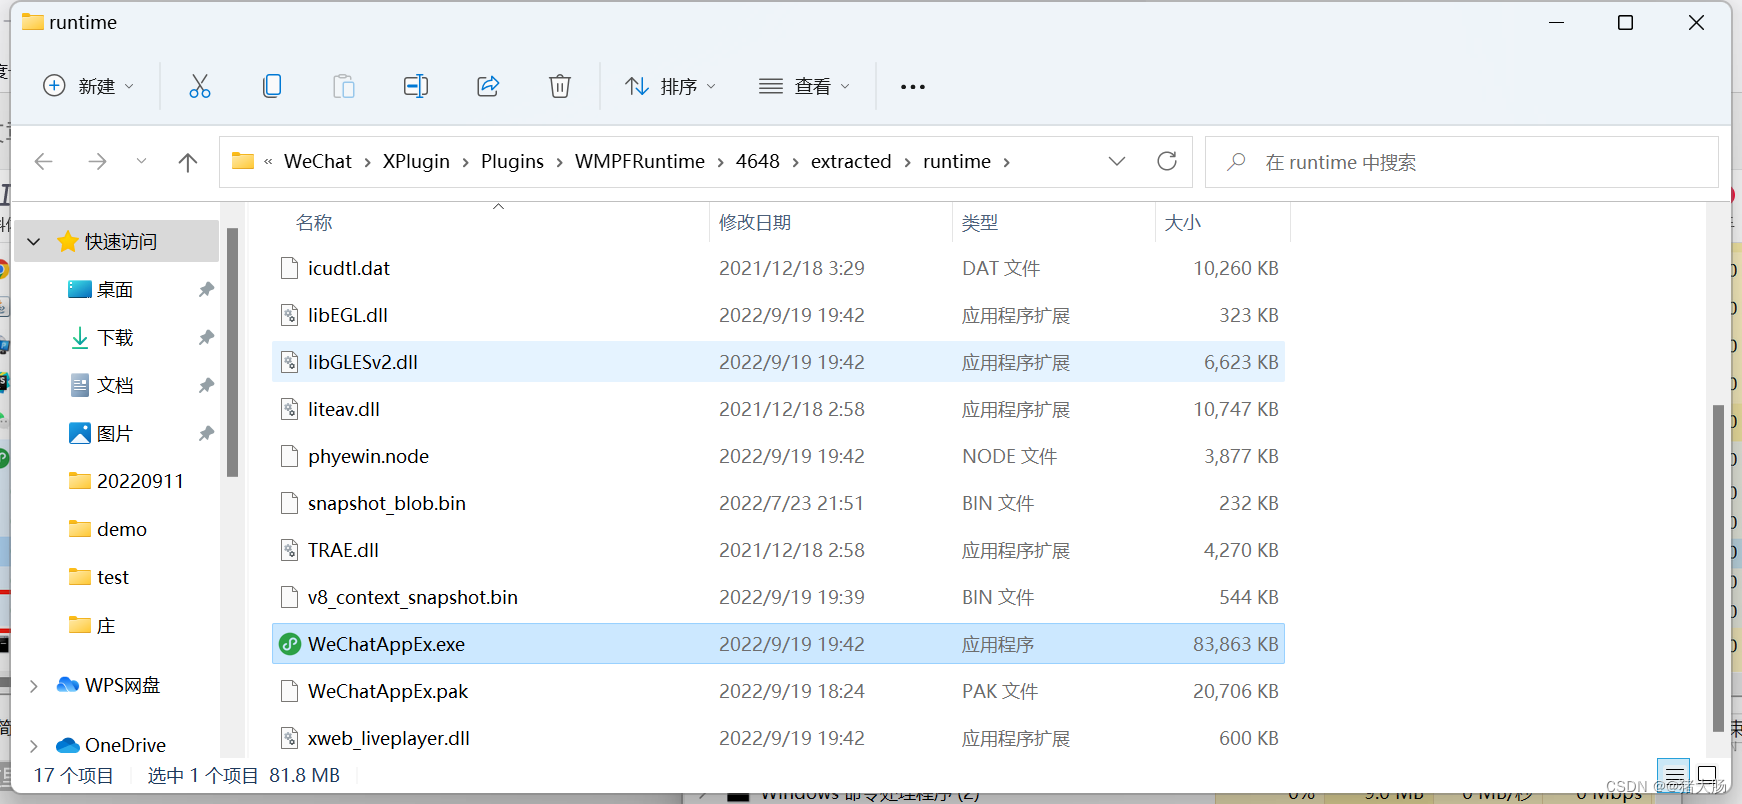Refresh the runtime folder
Viewport: 1742px width, 804px height.
(1167, 161)
